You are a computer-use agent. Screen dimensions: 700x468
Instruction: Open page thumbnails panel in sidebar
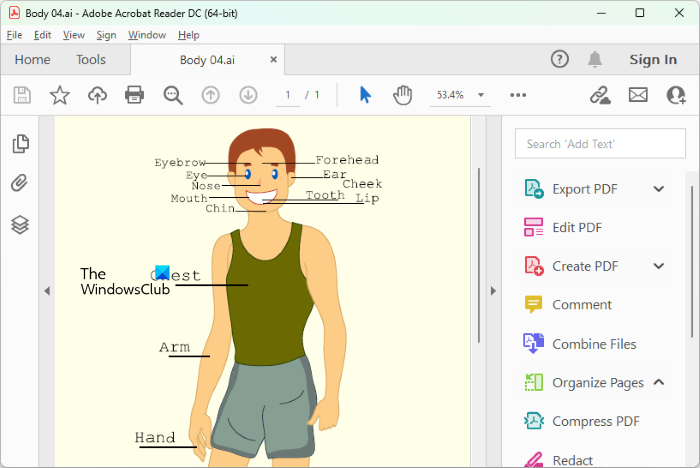pyautogui.click(x=20, y=144)
